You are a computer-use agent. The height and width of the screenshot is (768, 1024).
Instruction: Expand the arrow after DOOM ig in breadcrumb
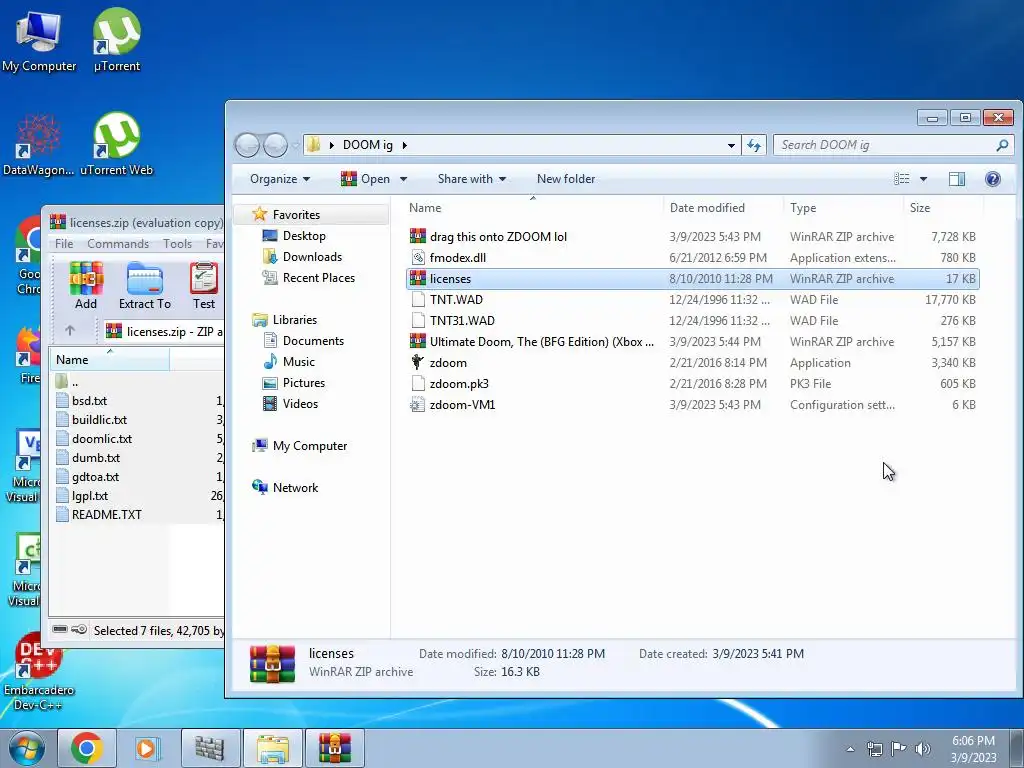point(404,145)
